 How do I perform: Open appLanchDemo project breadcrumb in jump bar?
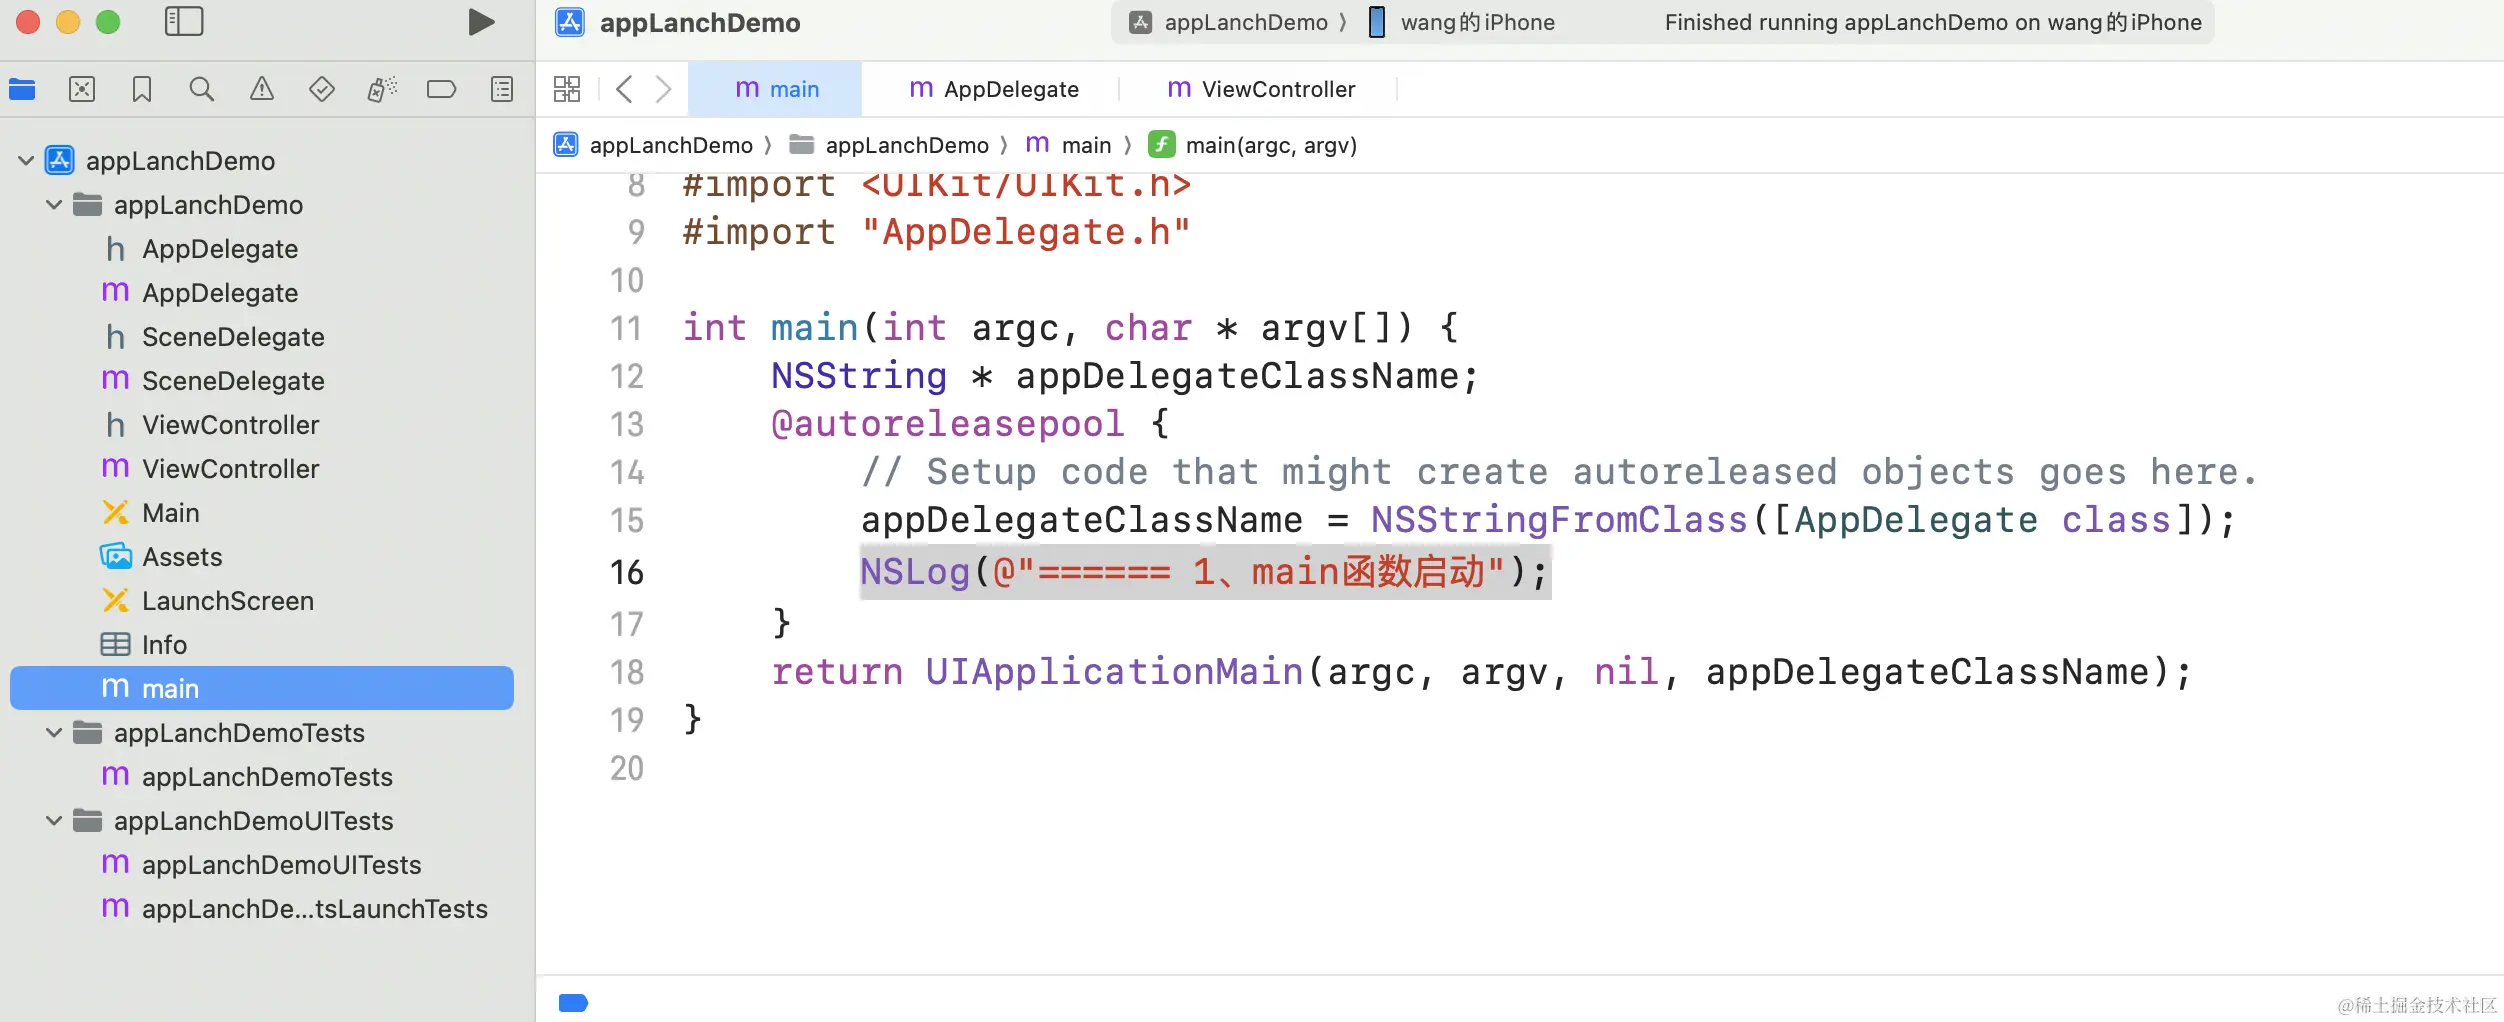(x=653, y=145)
